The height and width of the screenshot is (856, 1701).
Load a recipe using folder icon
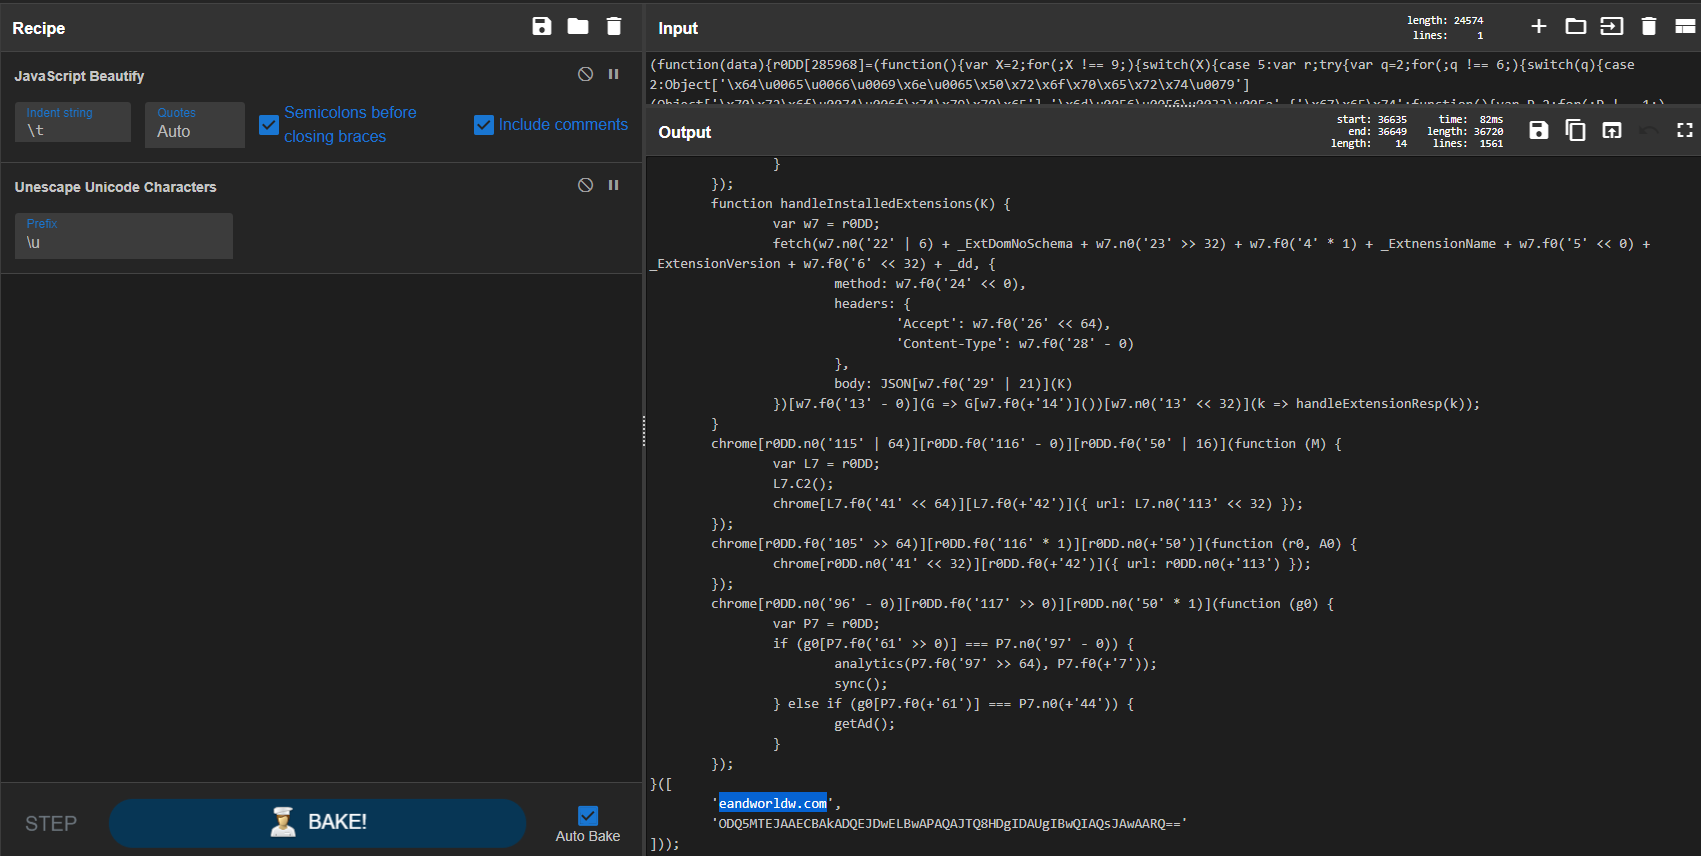coord(578,26)
